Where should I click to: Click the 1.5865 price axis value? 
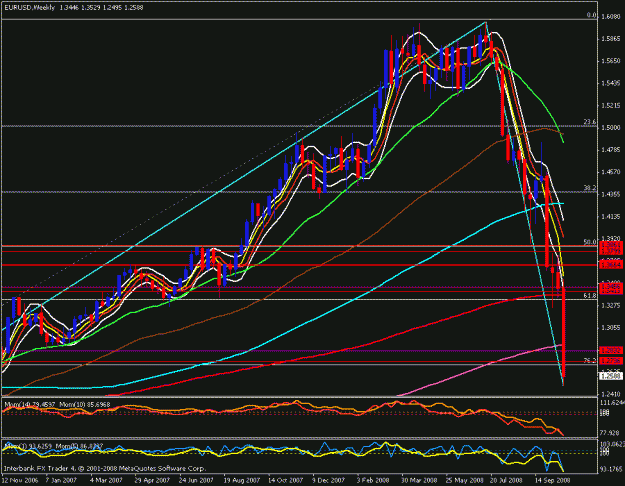(x=611, y=39)
